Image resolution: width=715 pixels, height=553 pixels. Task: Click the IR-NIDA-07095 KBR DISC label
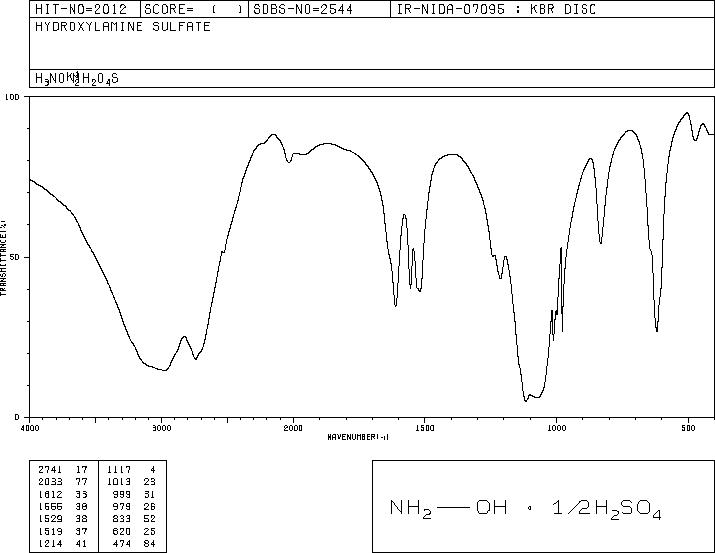pos(496,9)
